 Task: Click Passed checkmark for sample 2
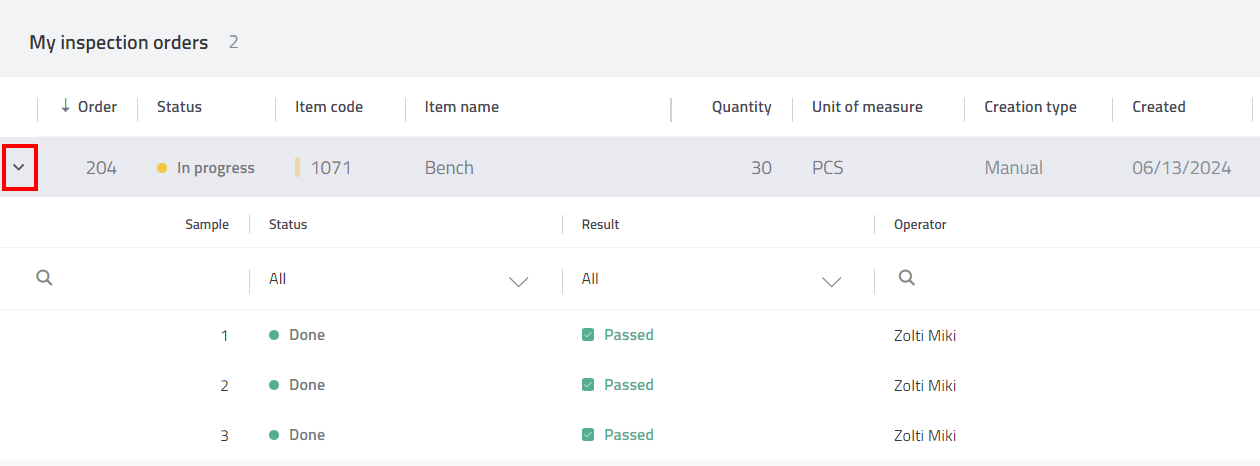(x=588, y=385)
